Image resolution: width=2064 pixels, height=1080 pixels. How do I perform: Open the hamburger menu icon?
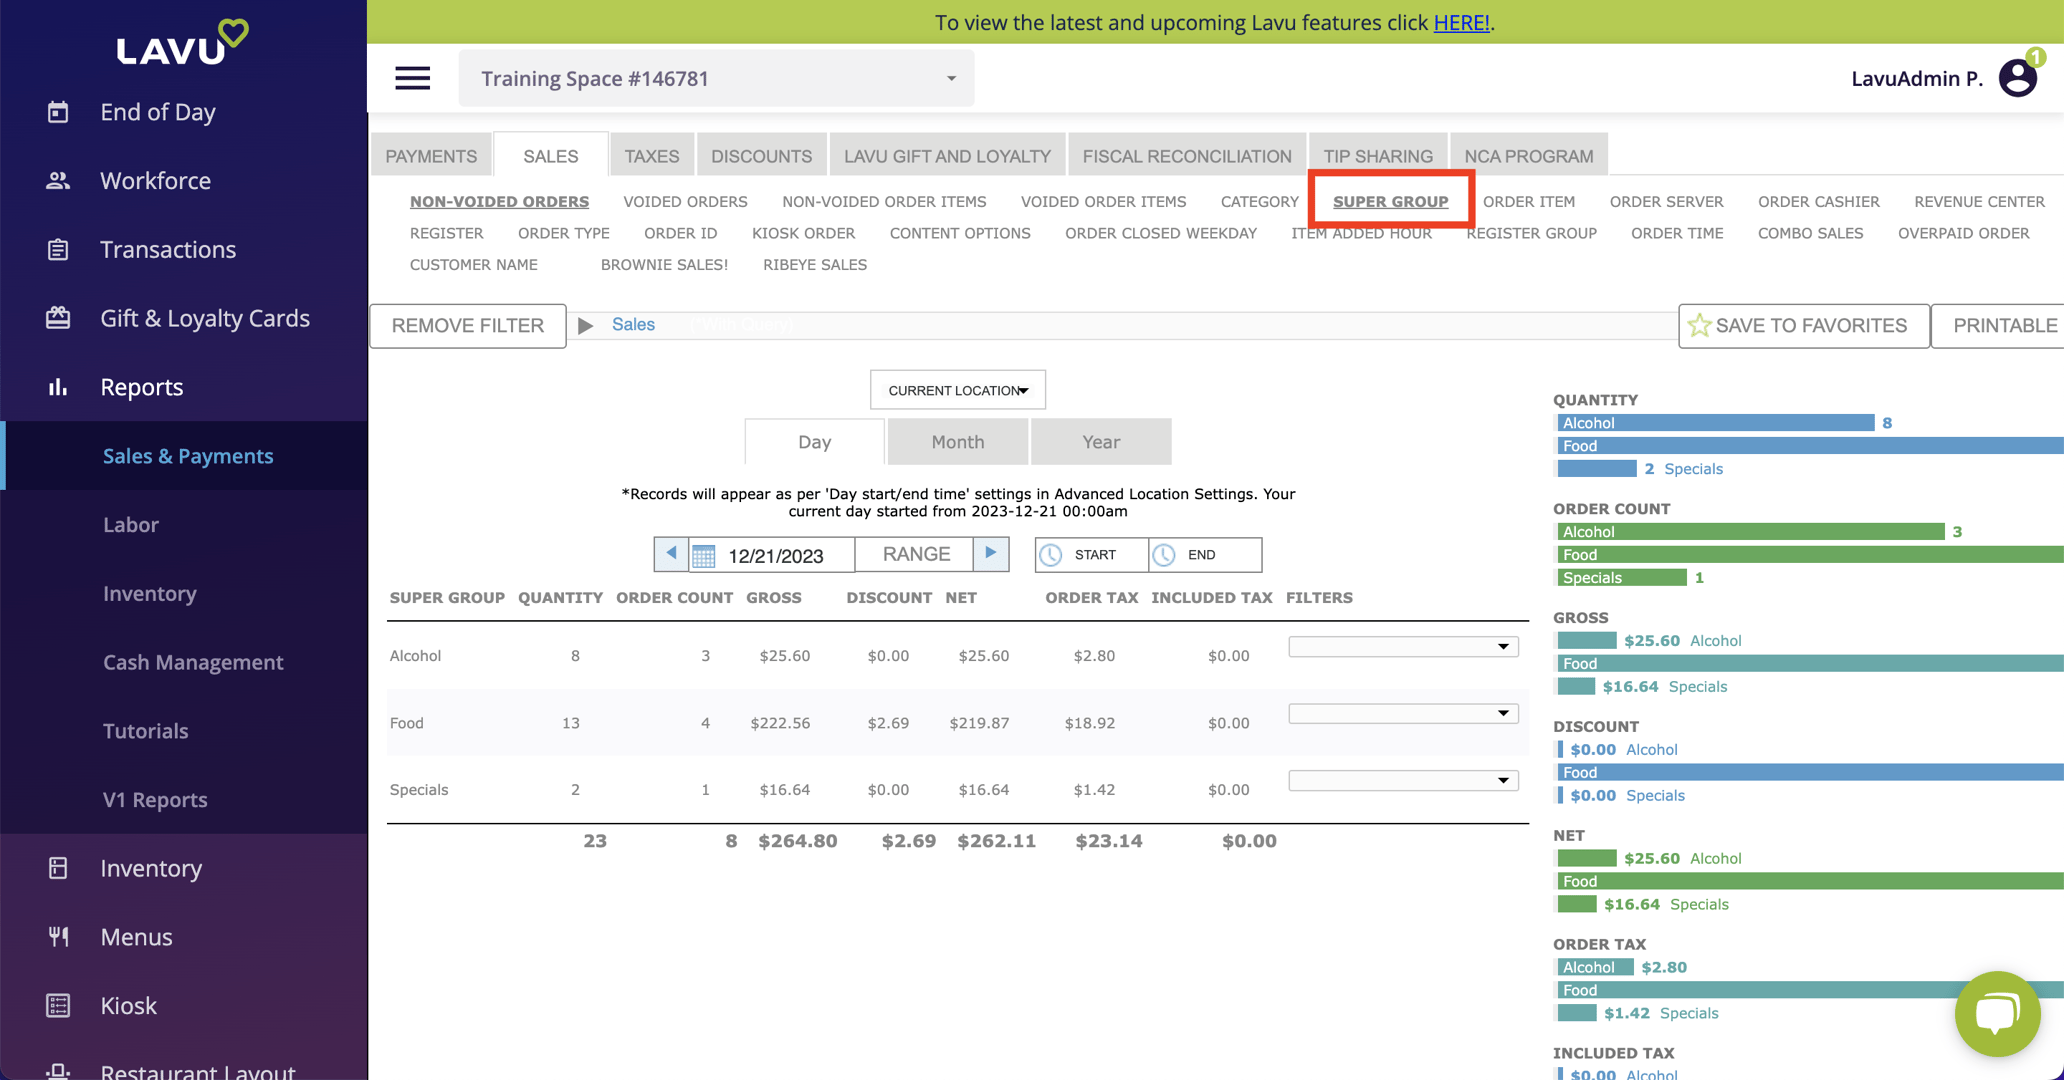click(412, 78)
